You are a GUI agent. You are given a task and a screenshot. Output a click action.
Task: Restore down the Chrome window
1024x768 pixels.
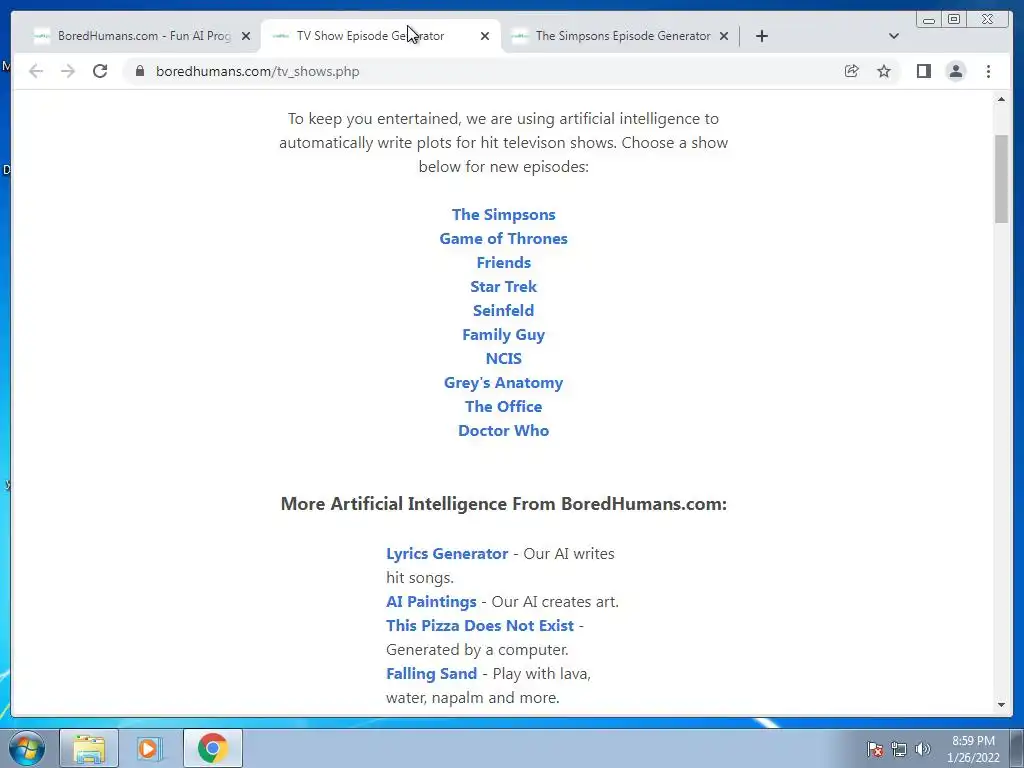[954, 20]
